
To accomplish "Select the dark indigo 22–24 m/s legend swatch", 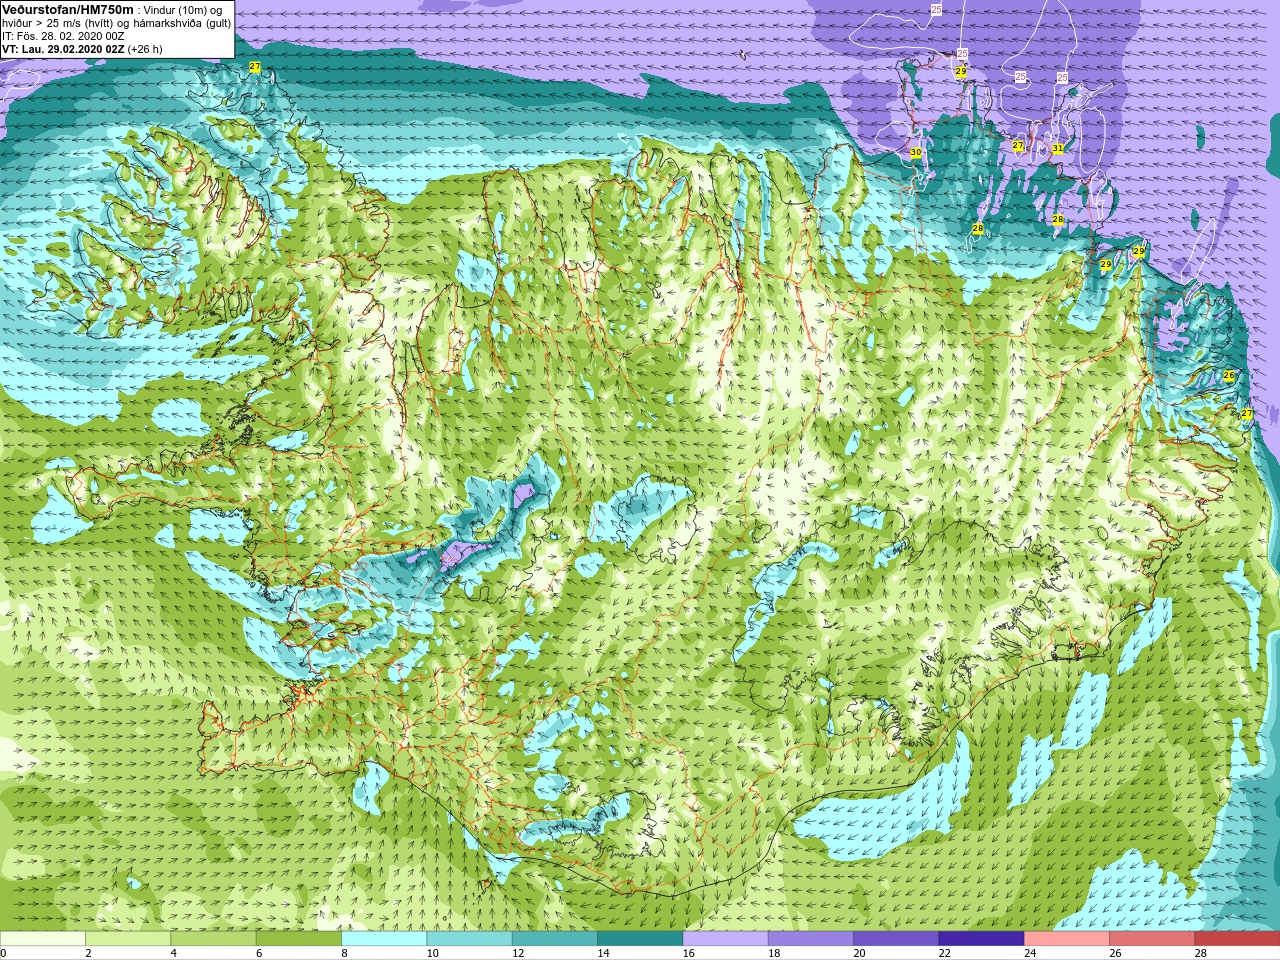I will click(981, 939).
